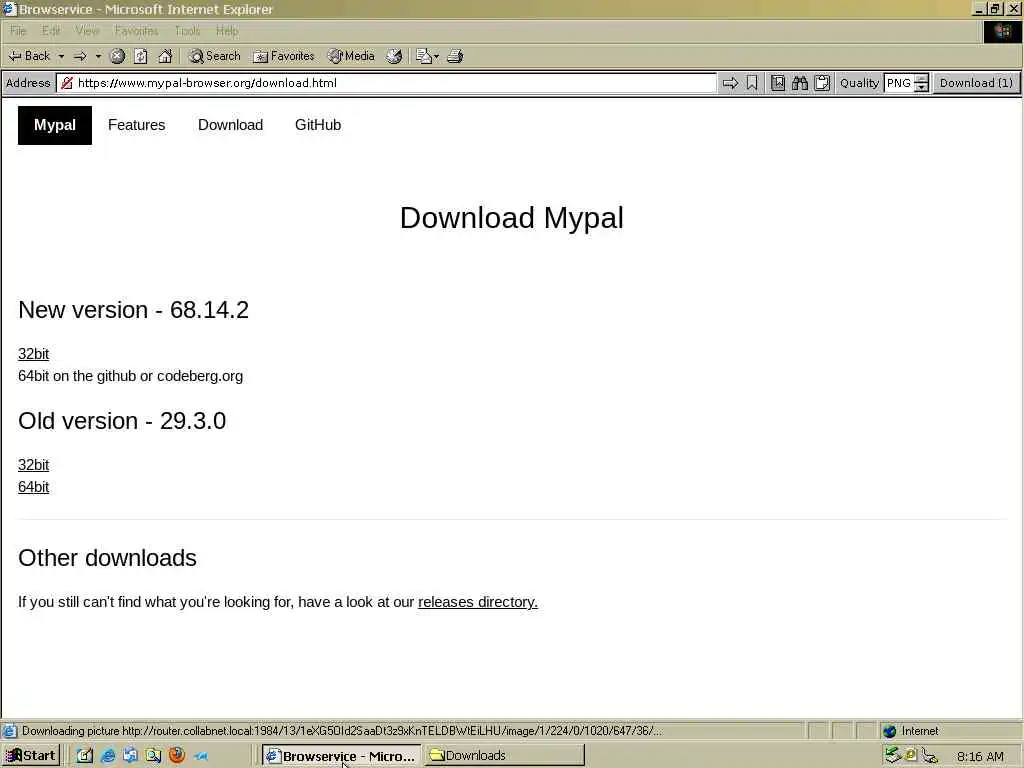This screenshot has width=1024, height=768.
Task: Click the bookmarks page icon left of binoculars
Action: click(778, 83)
